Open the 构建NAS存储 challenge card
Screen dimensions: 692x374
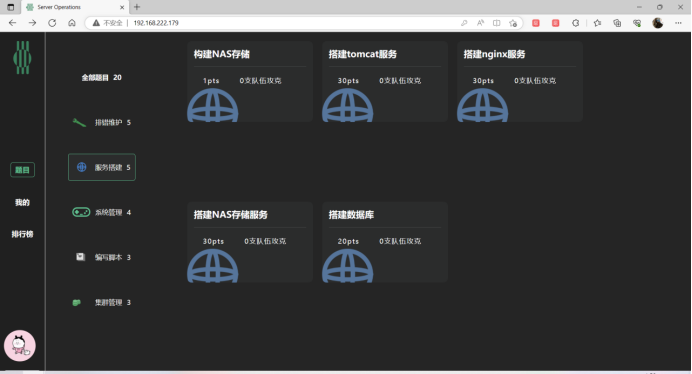pos(250,82)
